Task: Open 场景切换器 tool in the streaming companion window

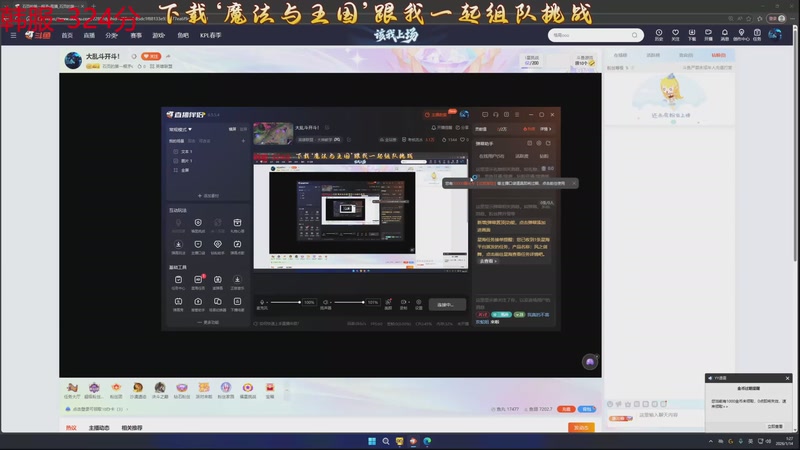Action: (217, 304)
